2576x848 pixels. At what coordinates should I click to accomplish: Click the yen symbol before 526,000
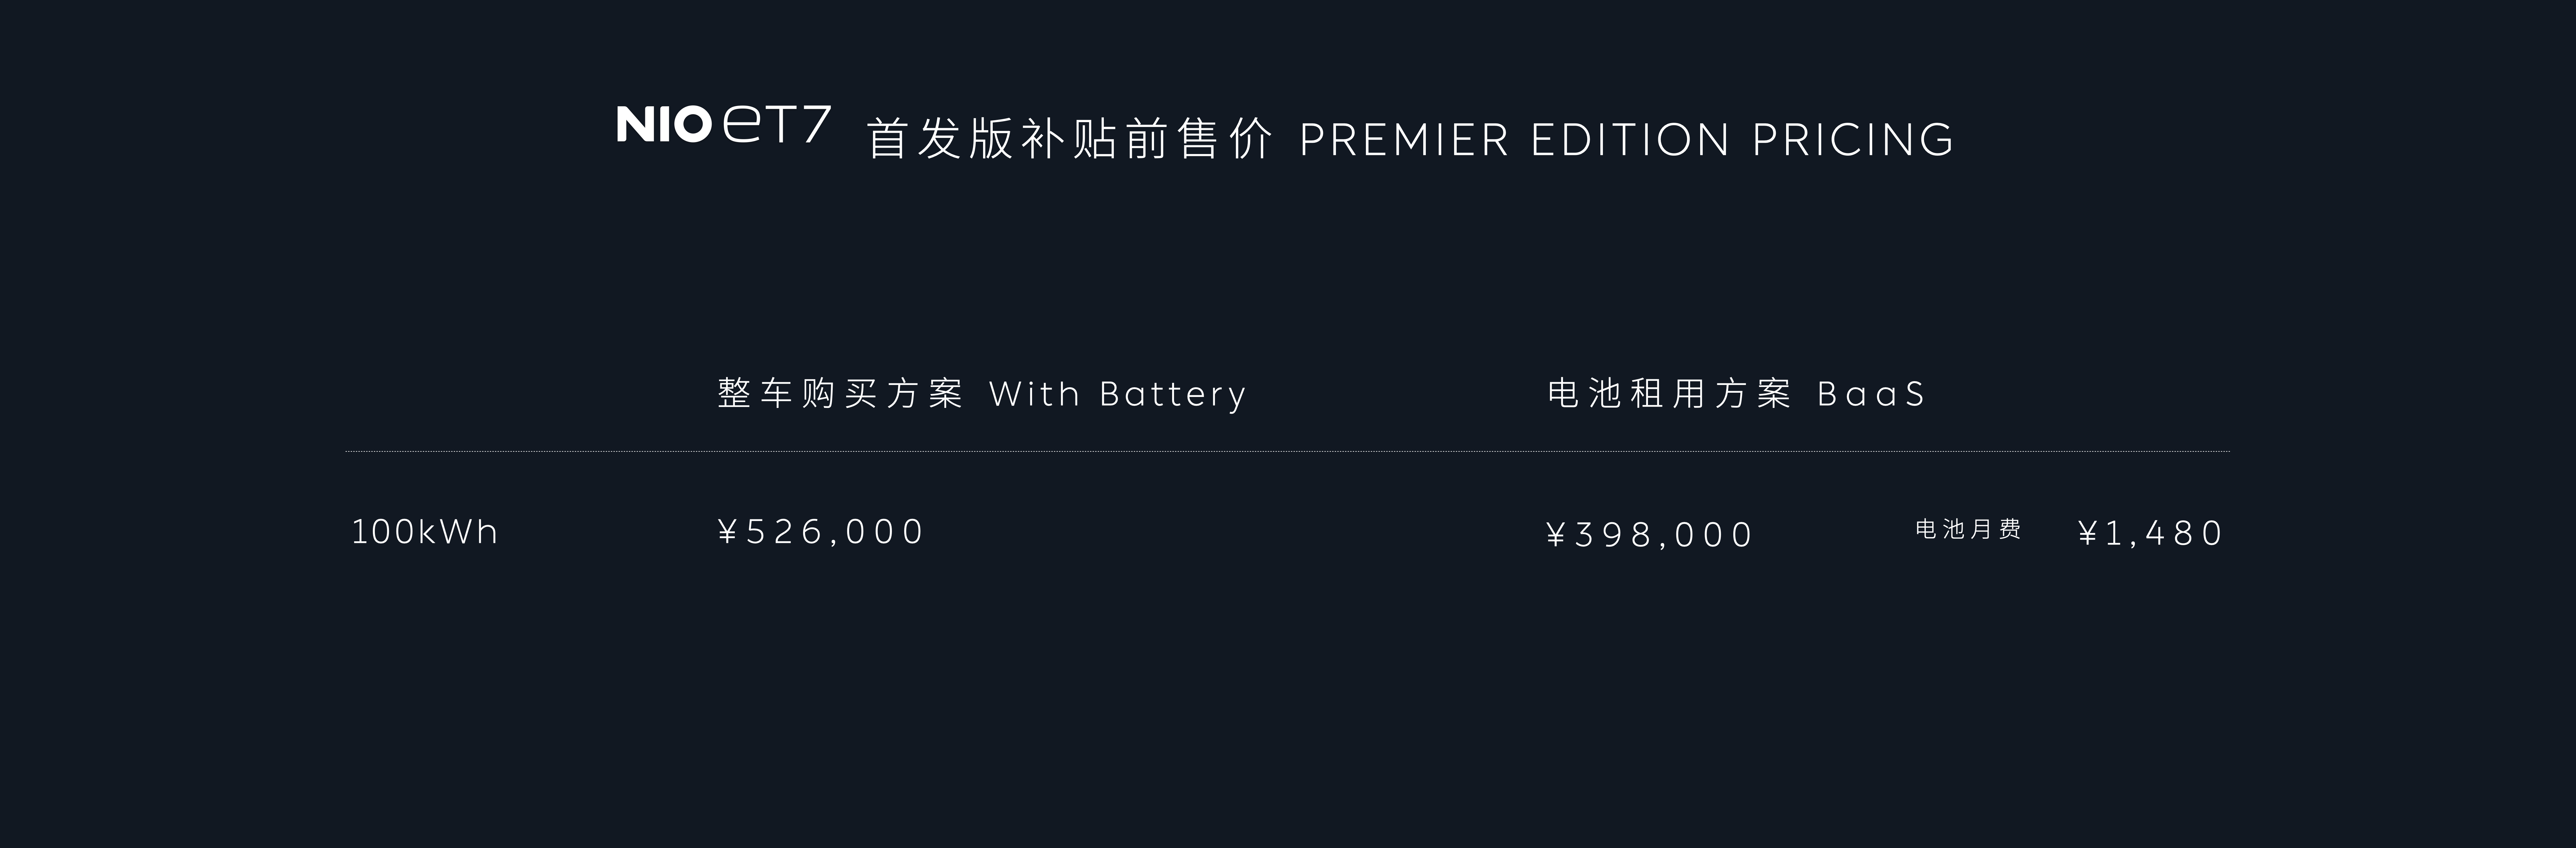pyautogui.click(x=728, y=532)
